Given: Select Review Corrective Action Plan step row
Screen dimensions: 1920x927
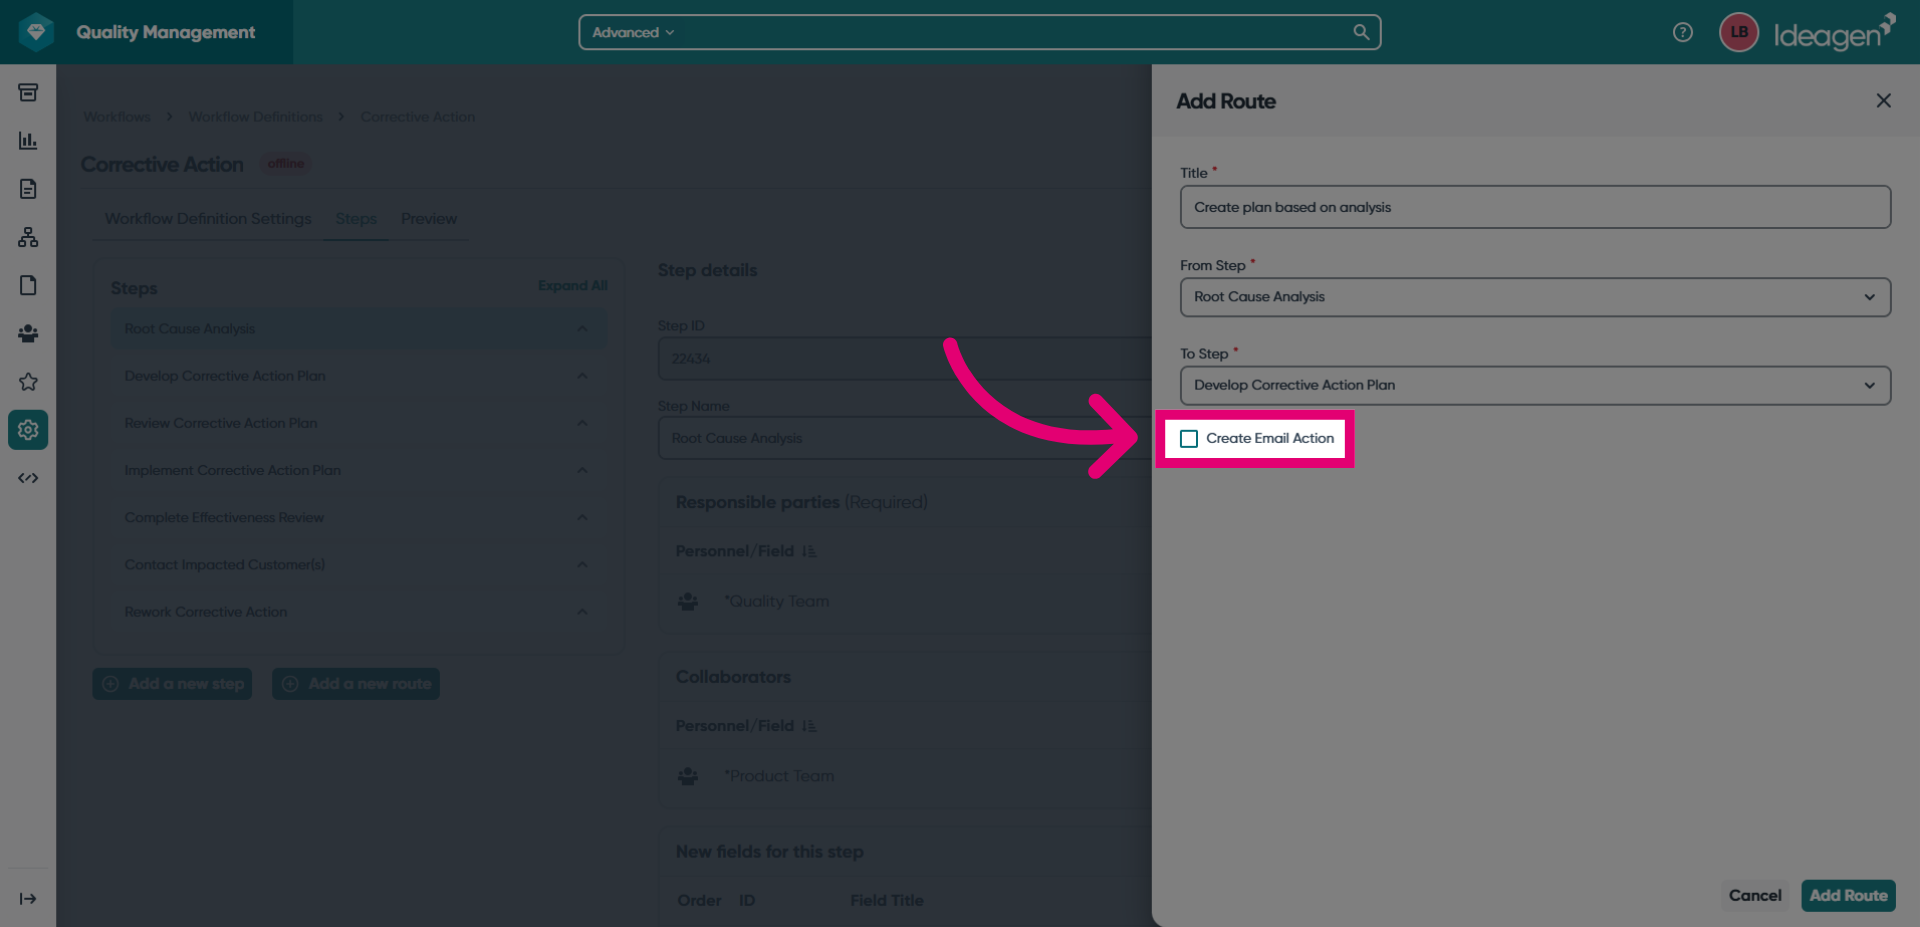Looking at the screenshot, I should click(x=358, y=423).
